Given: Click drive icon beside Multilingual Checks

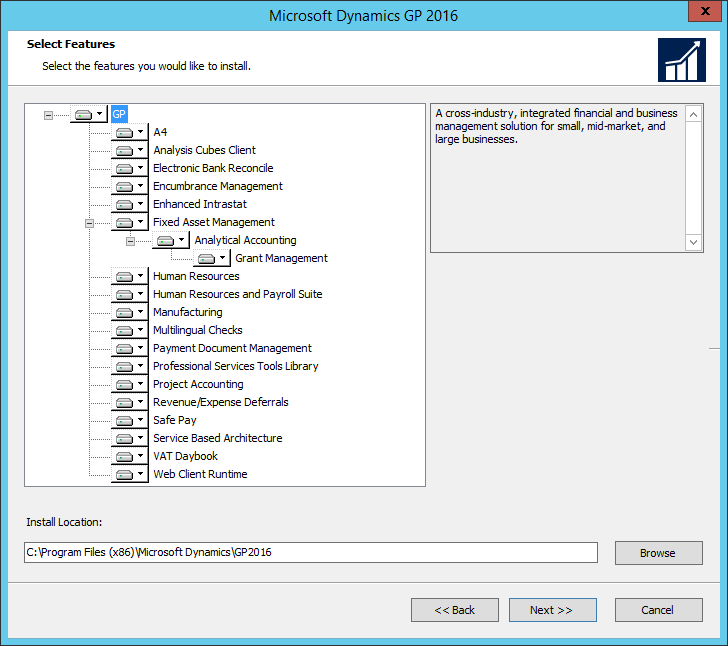Looking at the screenshot, I should (x=130, y=331).
